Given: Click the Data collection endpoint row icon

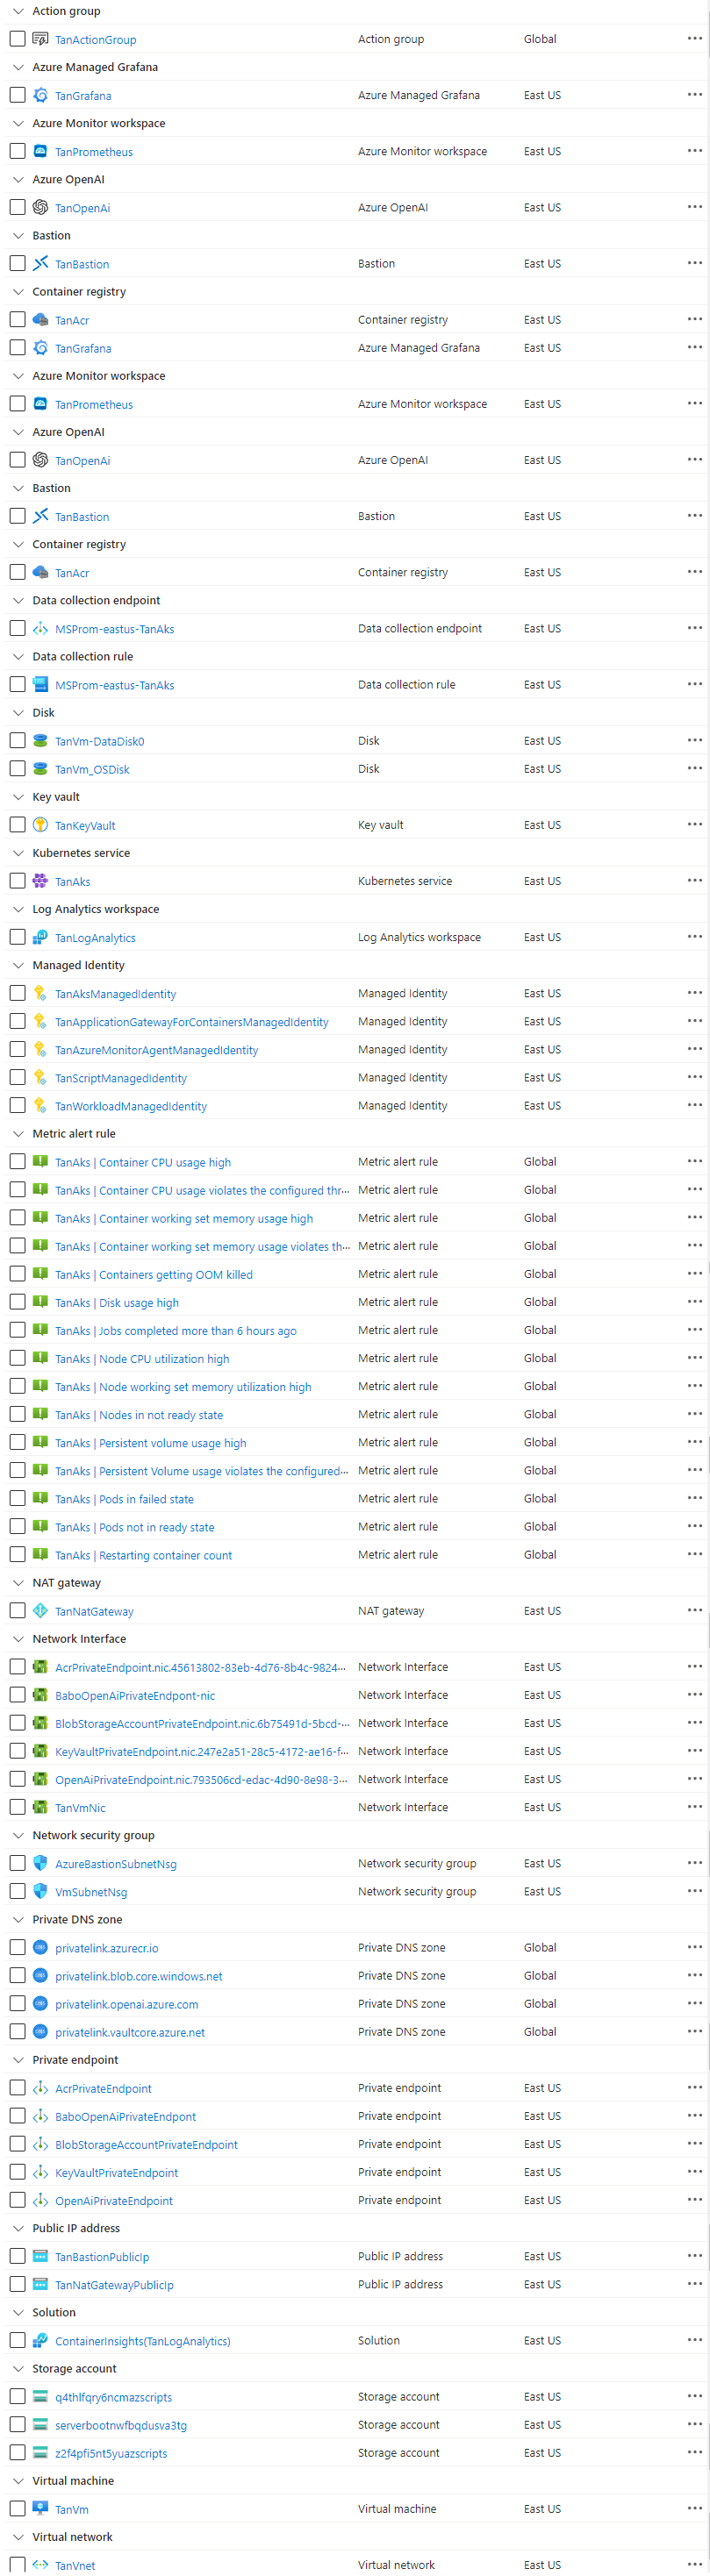Looking at the screenshot, I should 40,629.
